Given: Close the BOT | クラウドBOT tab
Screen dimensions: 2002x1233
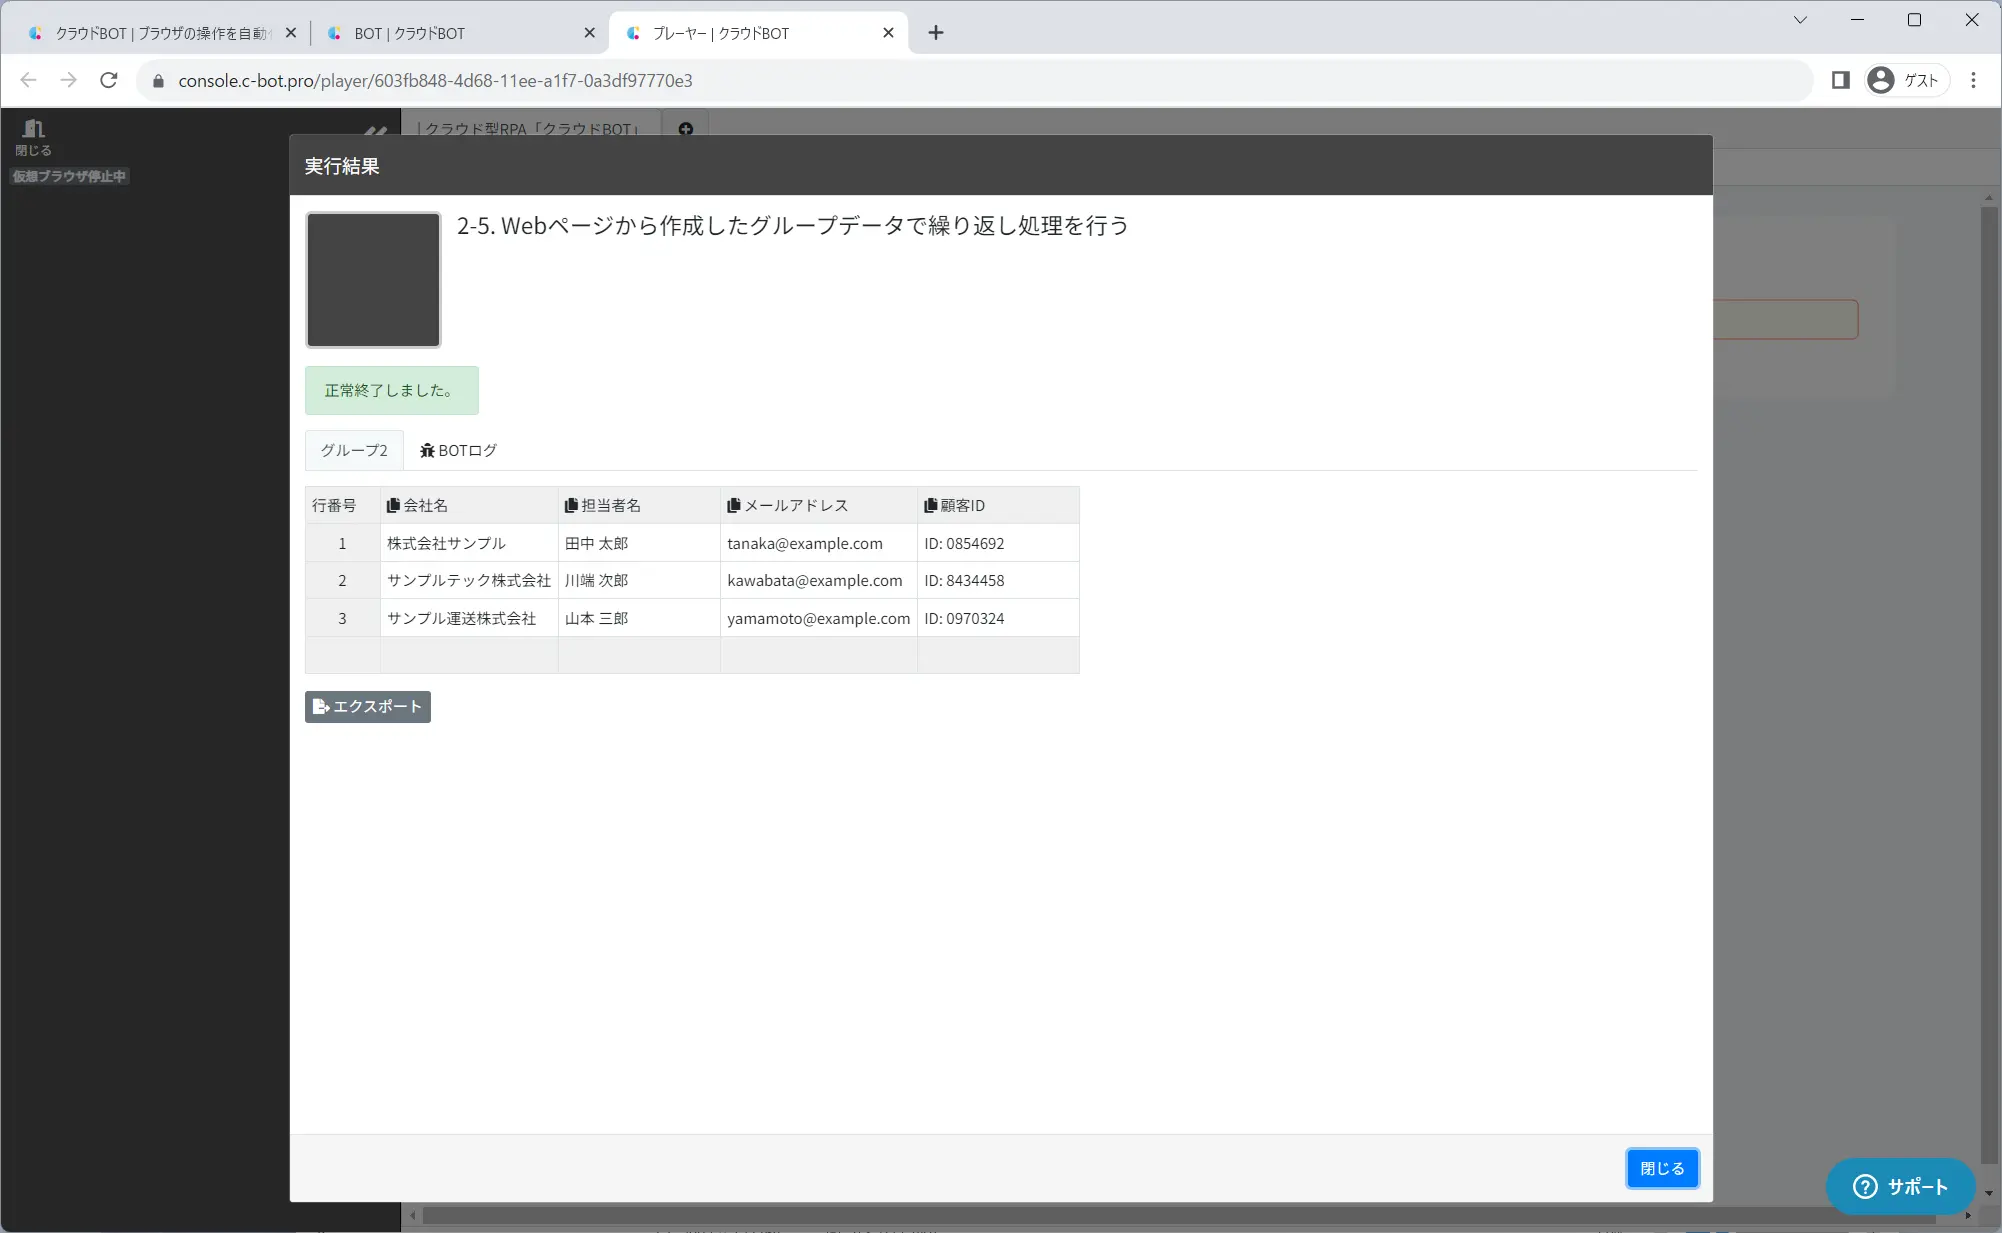Looking at the screenshot, I should (589, 33).
